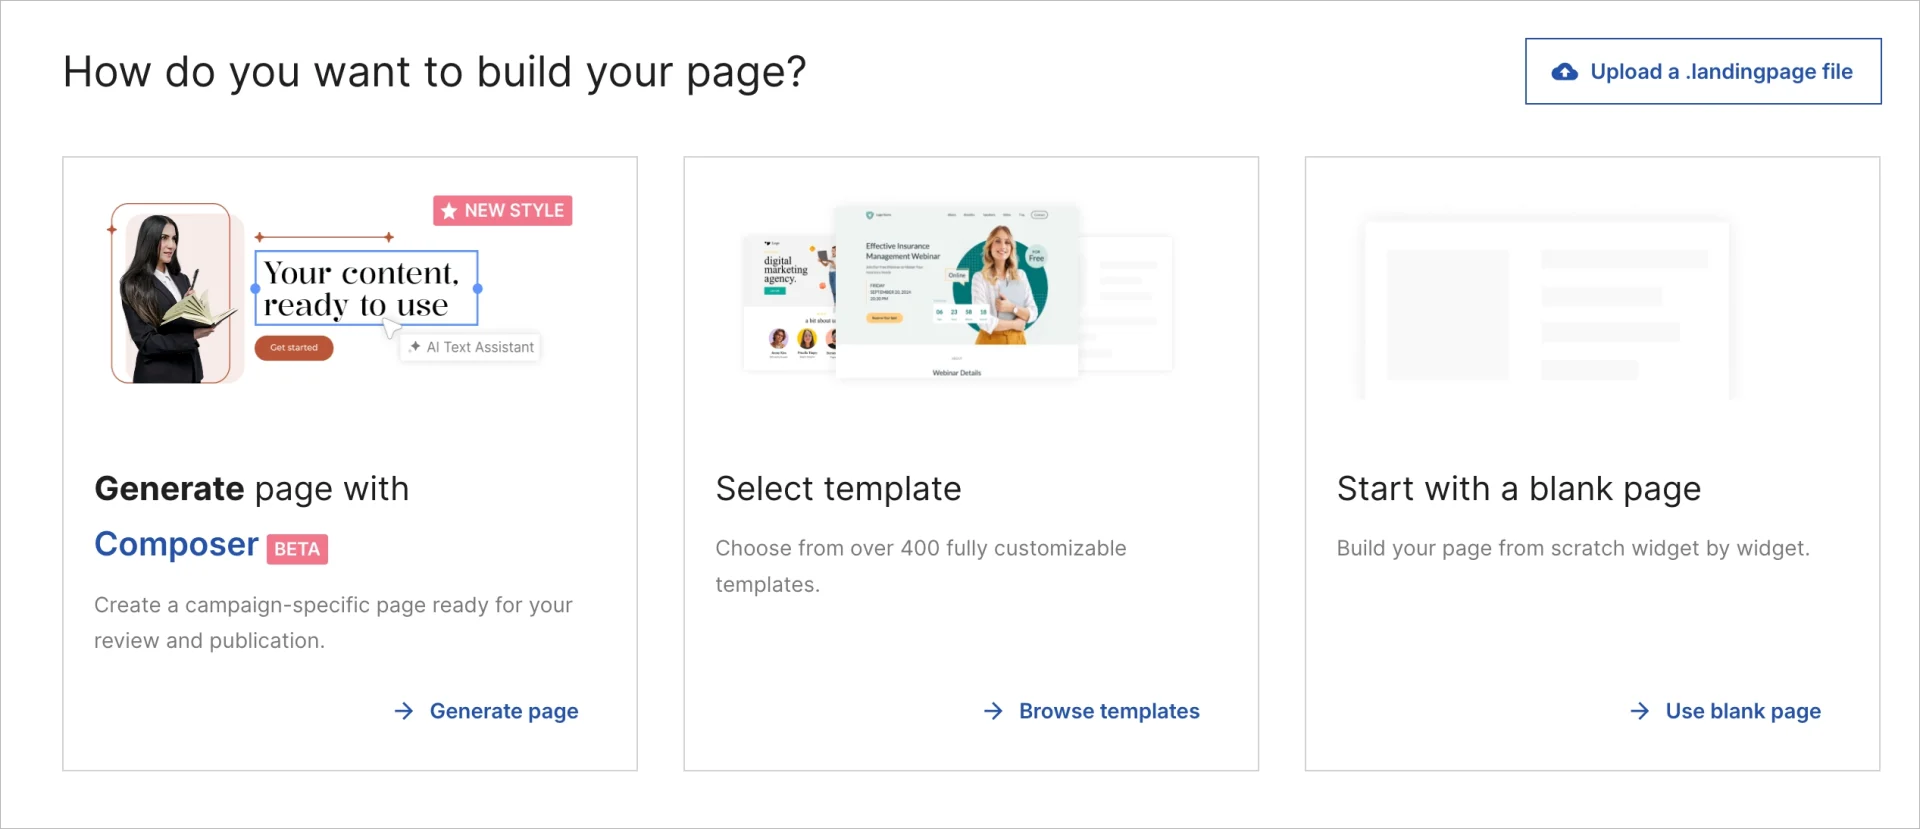Click the arrow icon next to Generate page

(403, 711)
